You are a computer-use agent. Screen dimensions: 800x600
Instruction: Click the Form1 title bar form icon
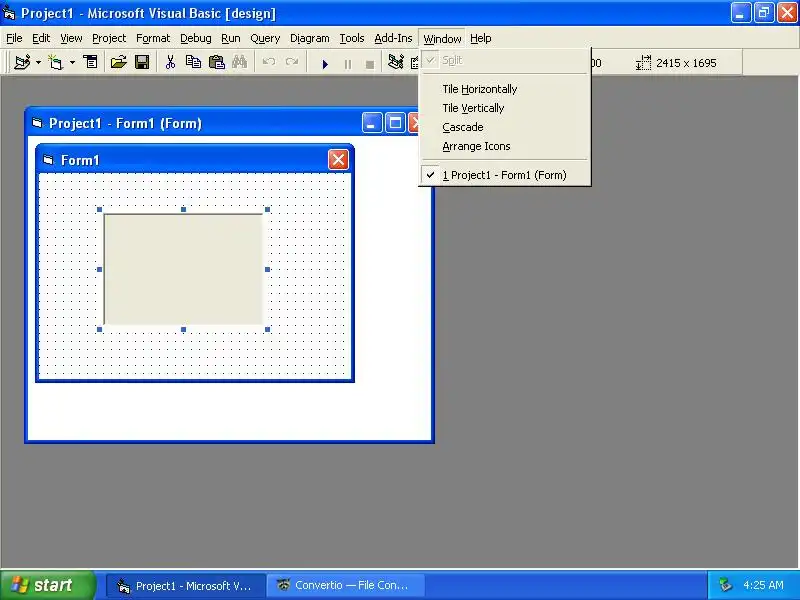pos(48,160)
